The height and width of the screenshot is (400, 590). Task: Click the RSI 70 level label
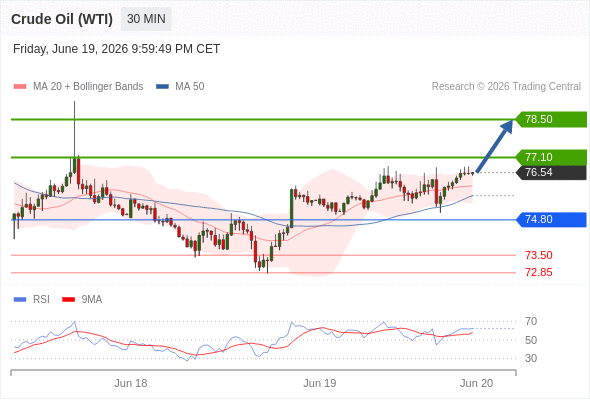pyautogui.click(x=531, y=321)
